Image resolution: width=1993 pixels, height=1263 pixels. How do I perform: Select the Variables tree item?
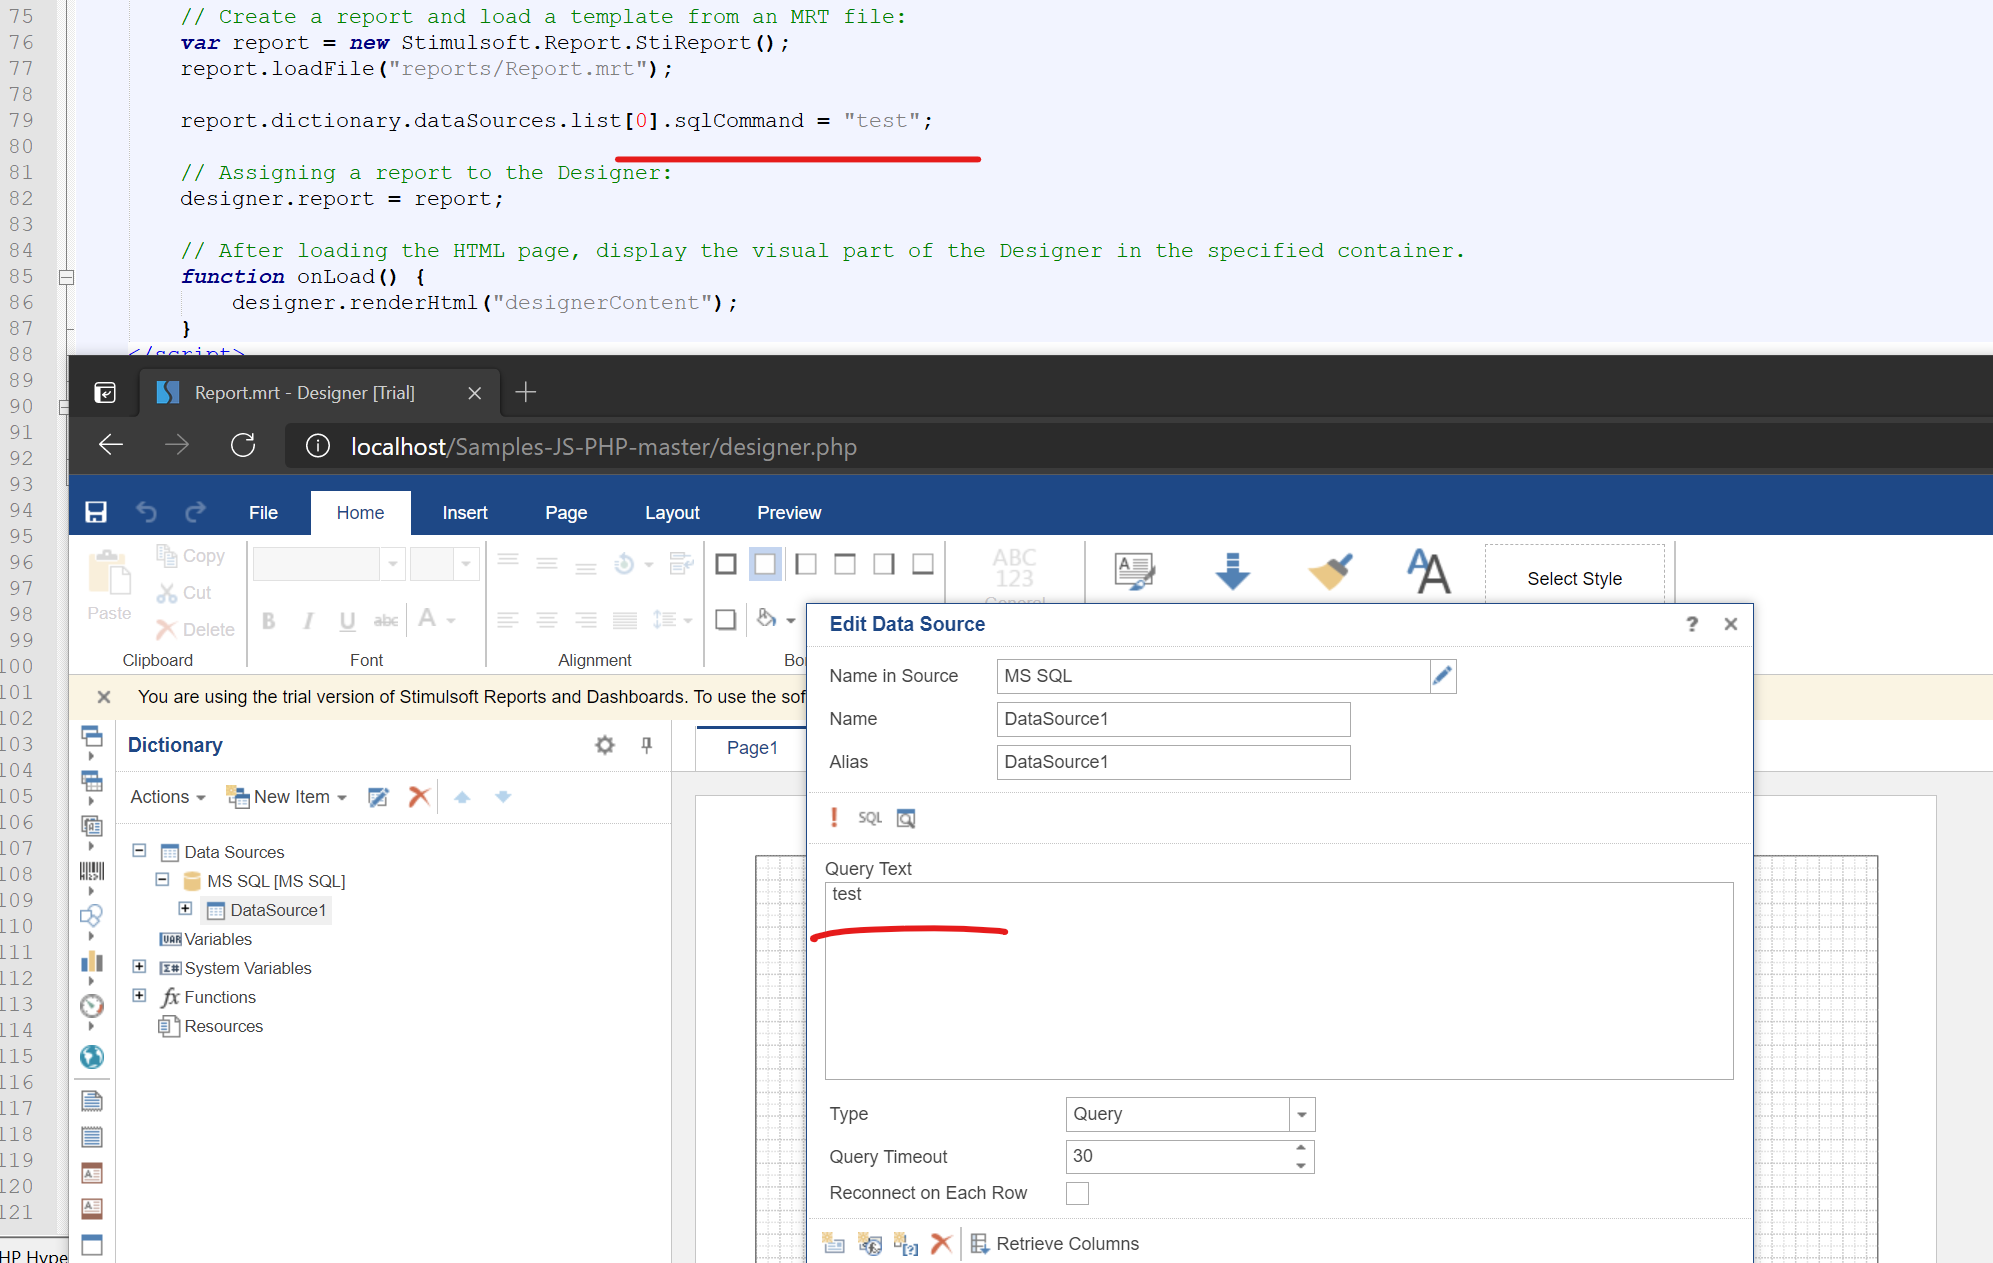click(206, 939)
